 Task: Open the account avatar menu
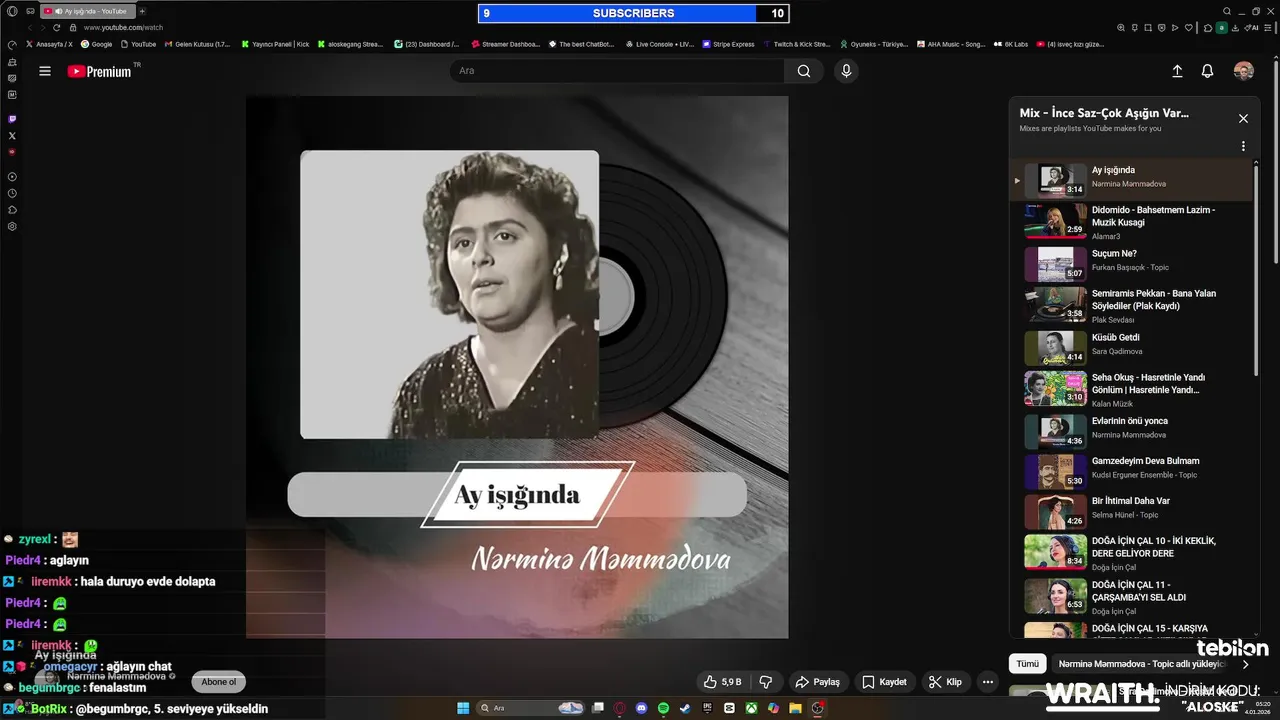(x=1243, y=71)
